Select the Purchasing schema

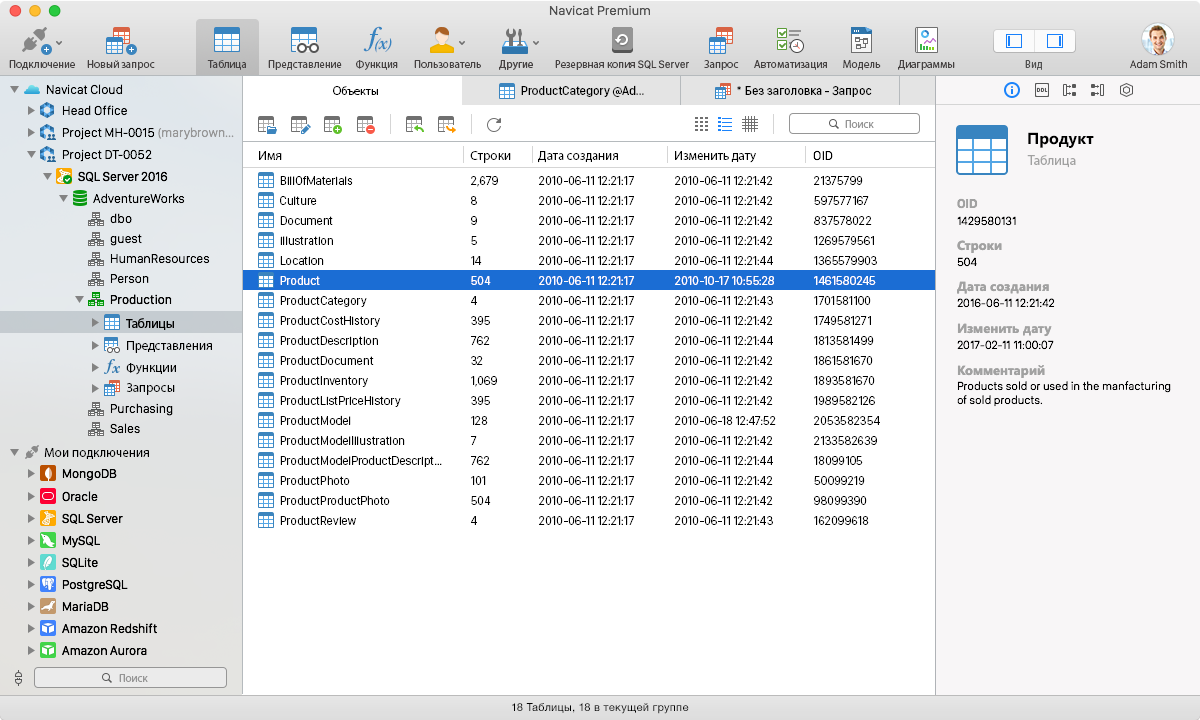point(141,408)
